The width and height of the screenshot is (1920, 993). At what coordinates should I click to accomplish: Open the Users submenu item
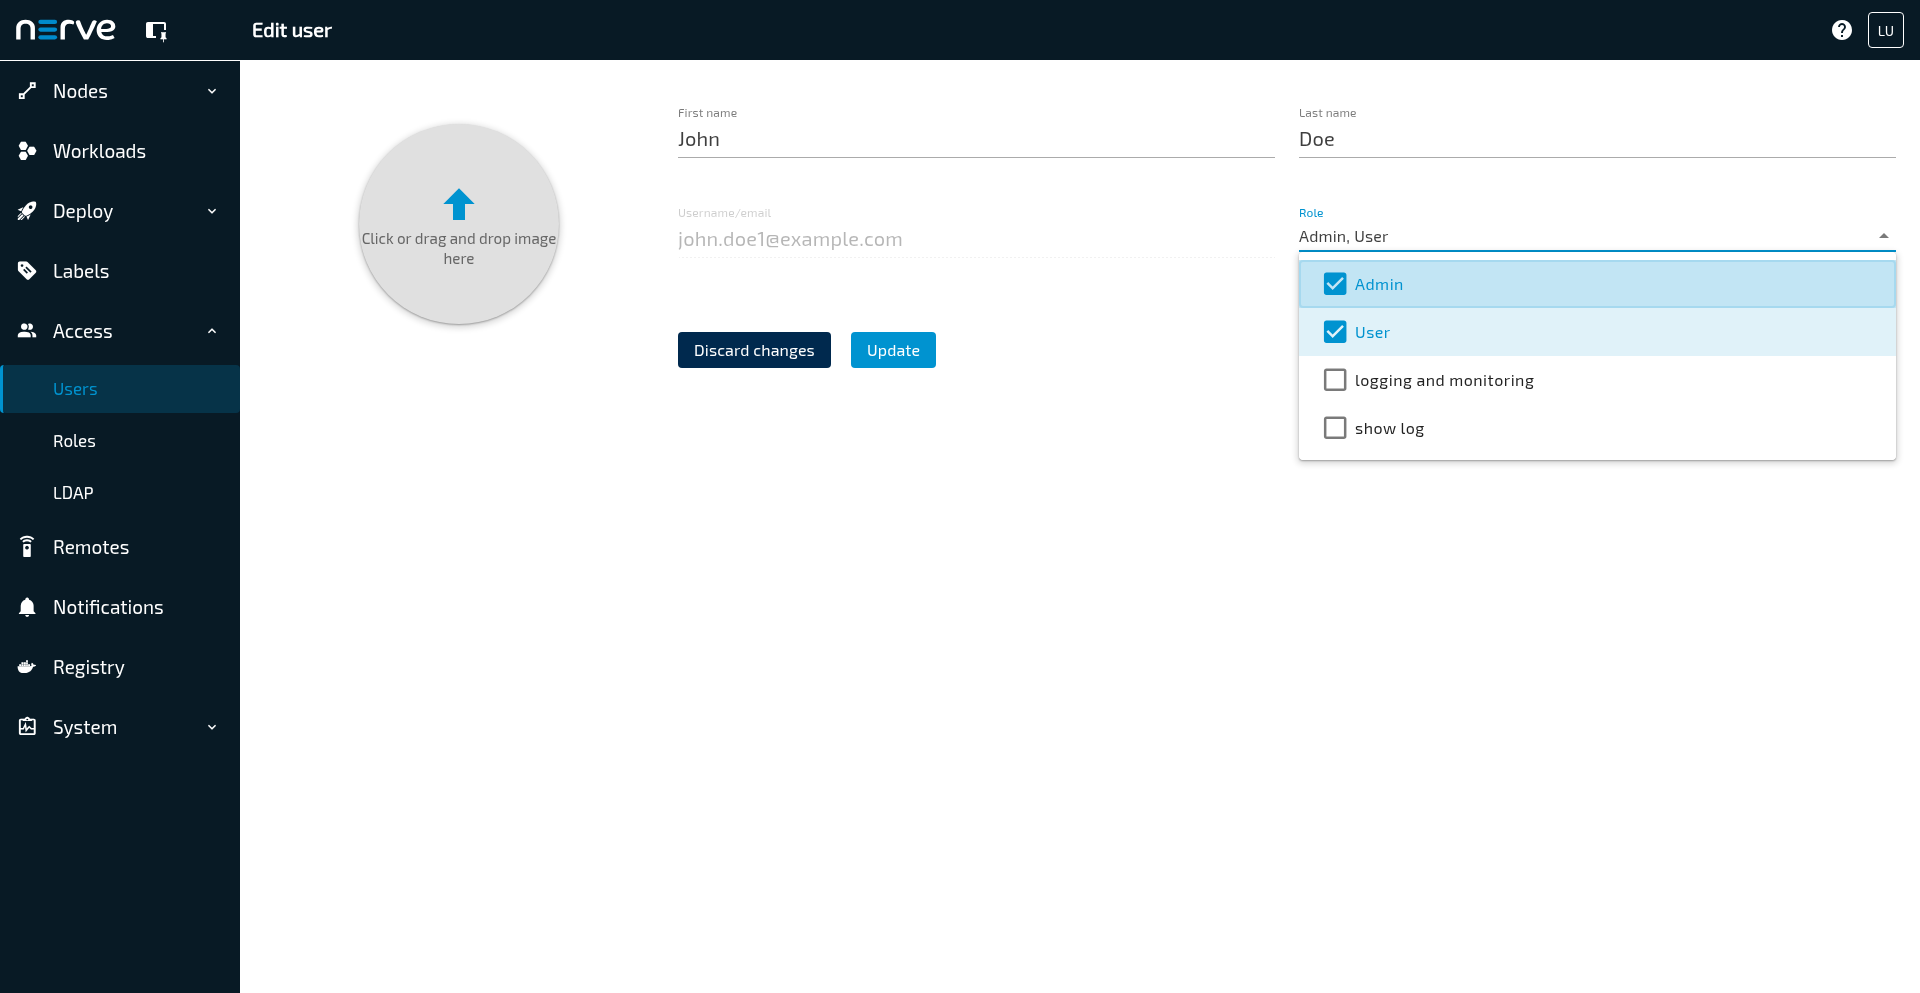click(120, 389)
